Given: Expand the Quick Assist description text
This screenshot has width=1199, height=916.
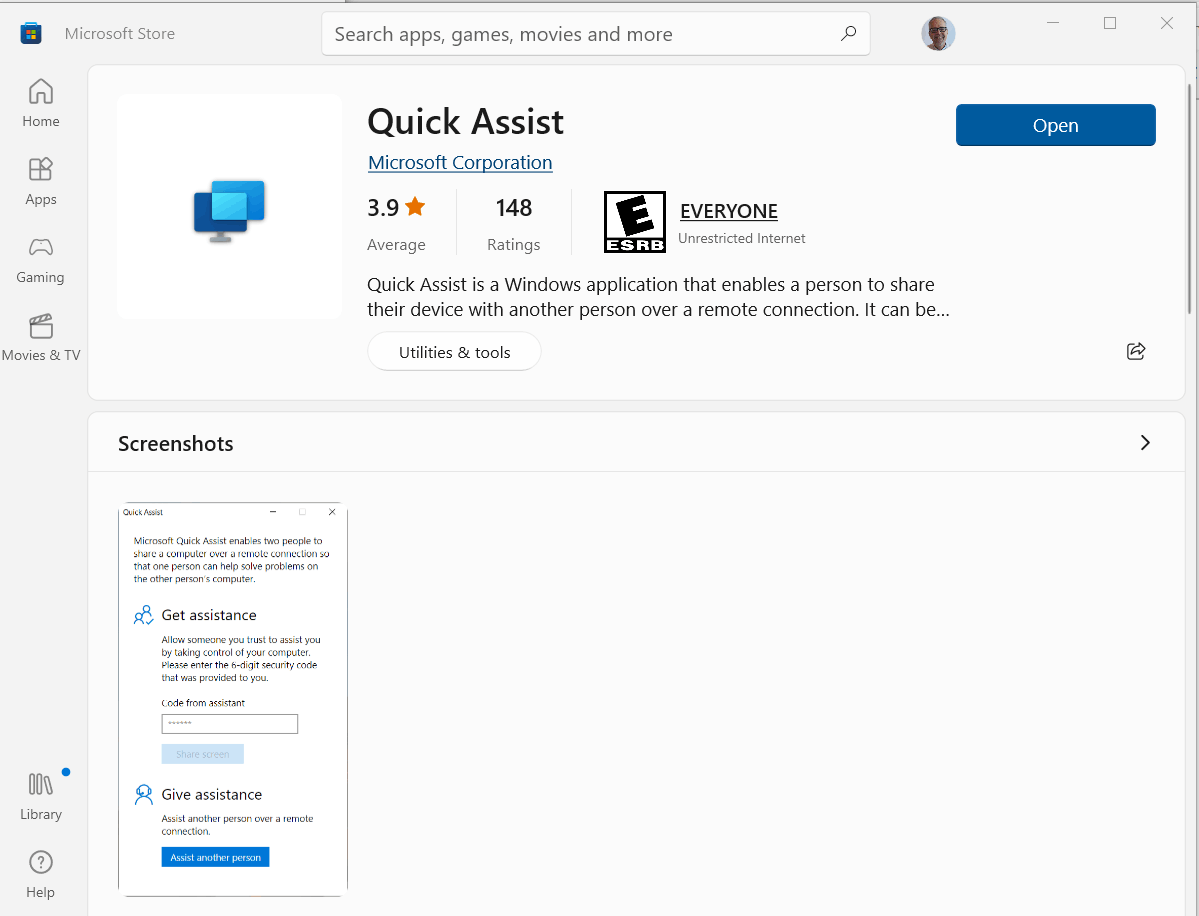Looking at the screenshot, I should pyautogui.click(x=658, y=297).
